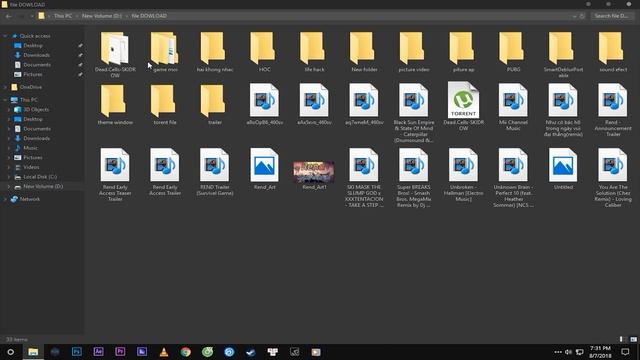Click the Back navigation arrow
This screenshot has width=640, height=360.
[9, 16]
